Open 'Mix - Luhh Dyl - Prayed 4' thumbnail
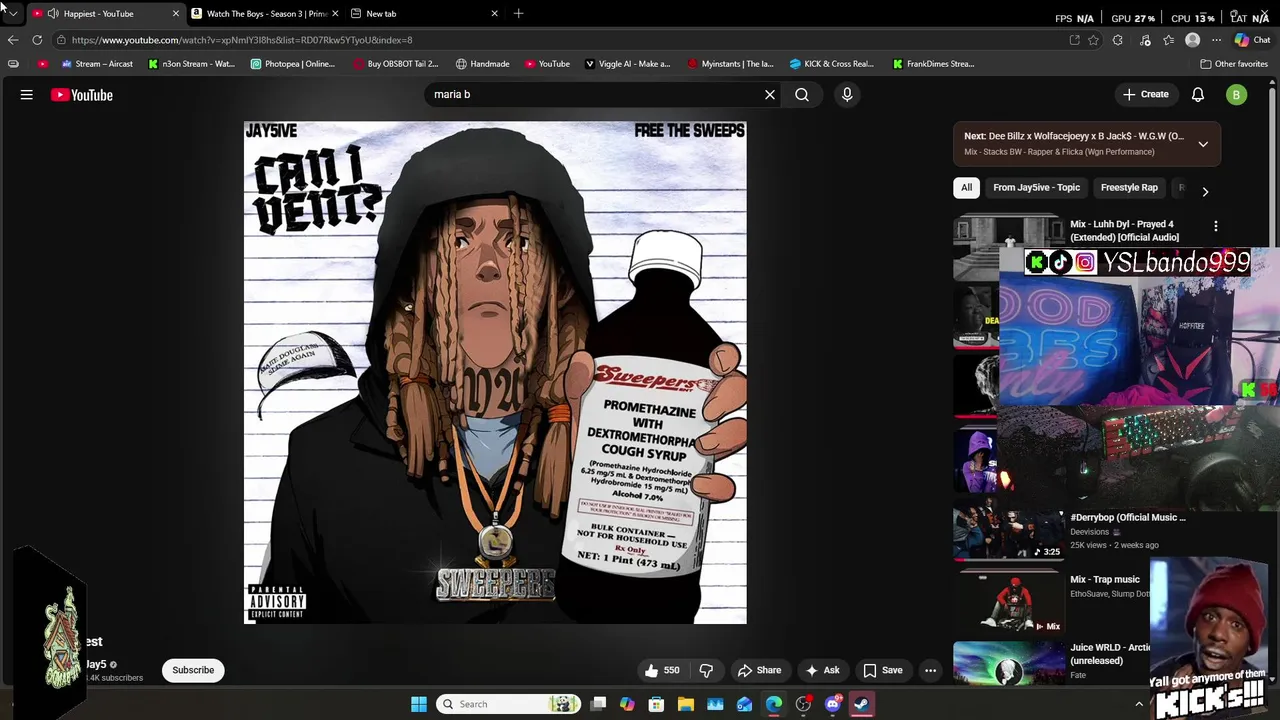This screenshot has width=1280, height=720. click(x=1008, y=248)
